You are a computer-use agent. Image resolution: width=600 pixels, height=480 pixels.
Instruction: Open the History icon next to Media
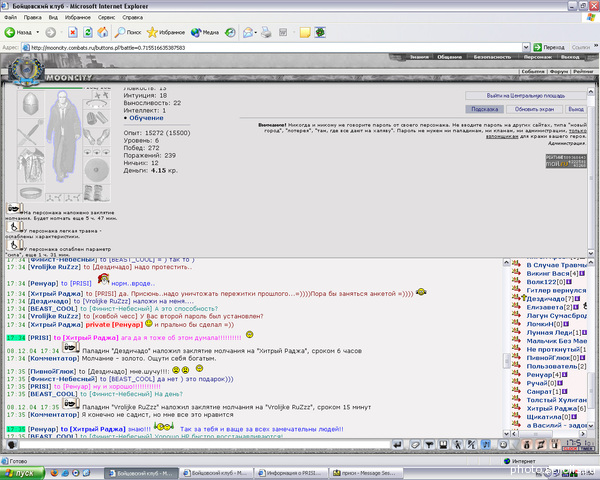230,33
